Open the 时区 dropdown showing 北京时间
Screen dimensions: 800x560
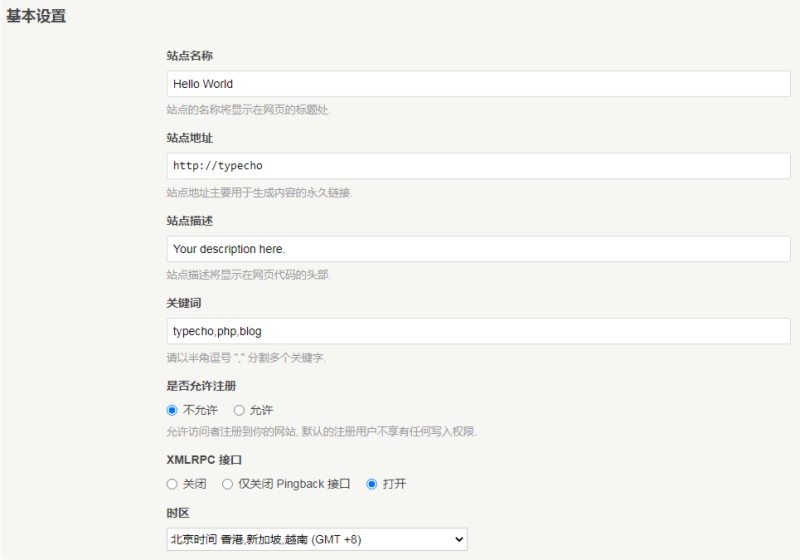(x=317, y=539)
